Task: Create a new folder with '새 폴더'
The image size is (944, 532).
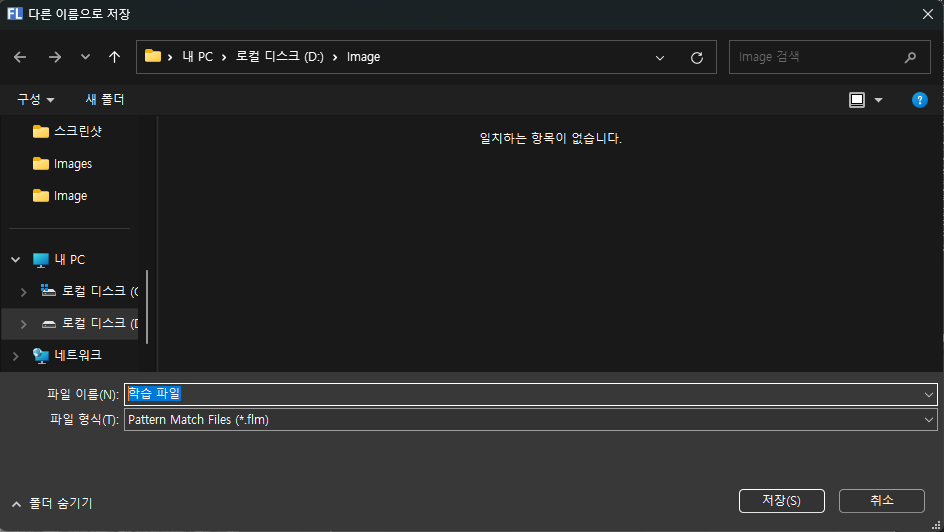Action: [x=105, y=99]
